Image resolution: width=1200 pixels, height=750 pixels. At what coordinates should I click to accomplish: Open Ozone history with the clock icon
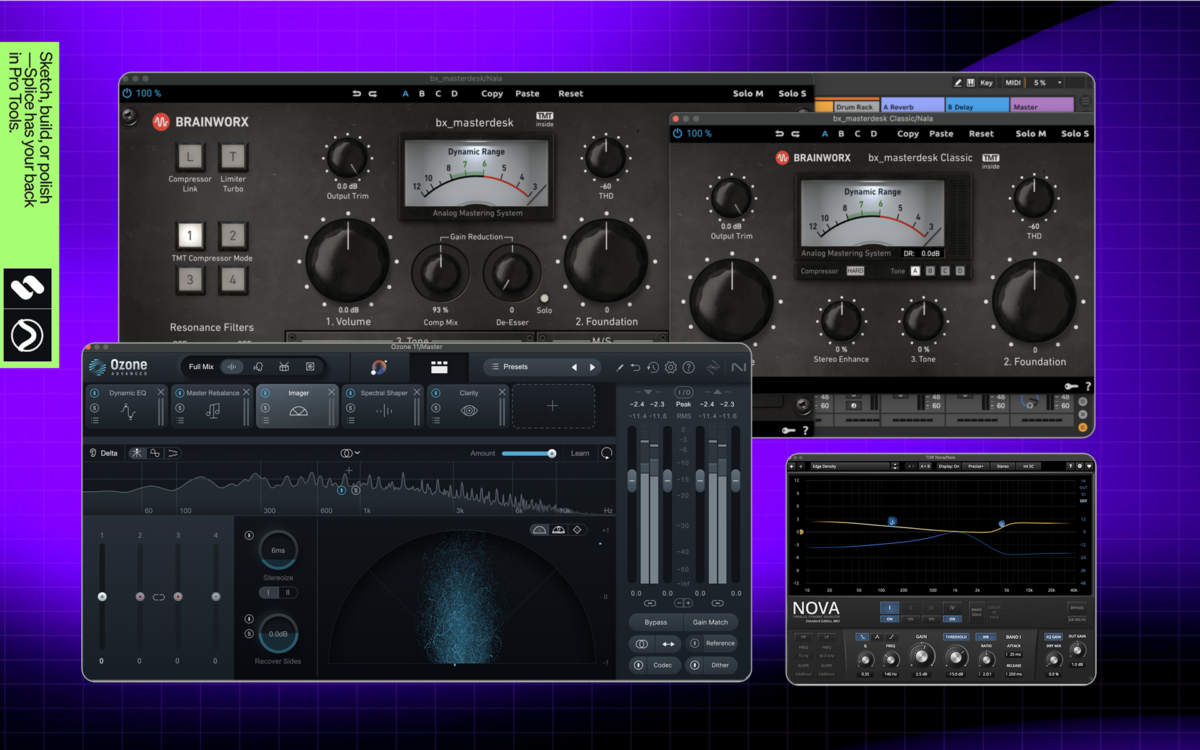(x=653, y=367)
